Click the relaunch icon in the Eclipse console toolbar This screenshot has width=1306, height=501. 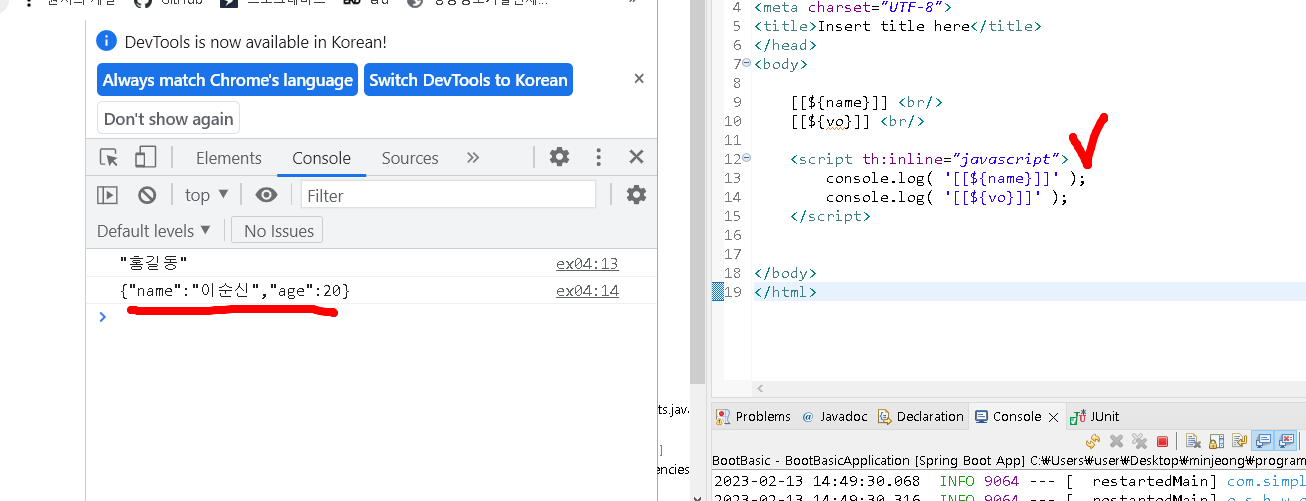pyautogui.click(x=1093, y=441)
